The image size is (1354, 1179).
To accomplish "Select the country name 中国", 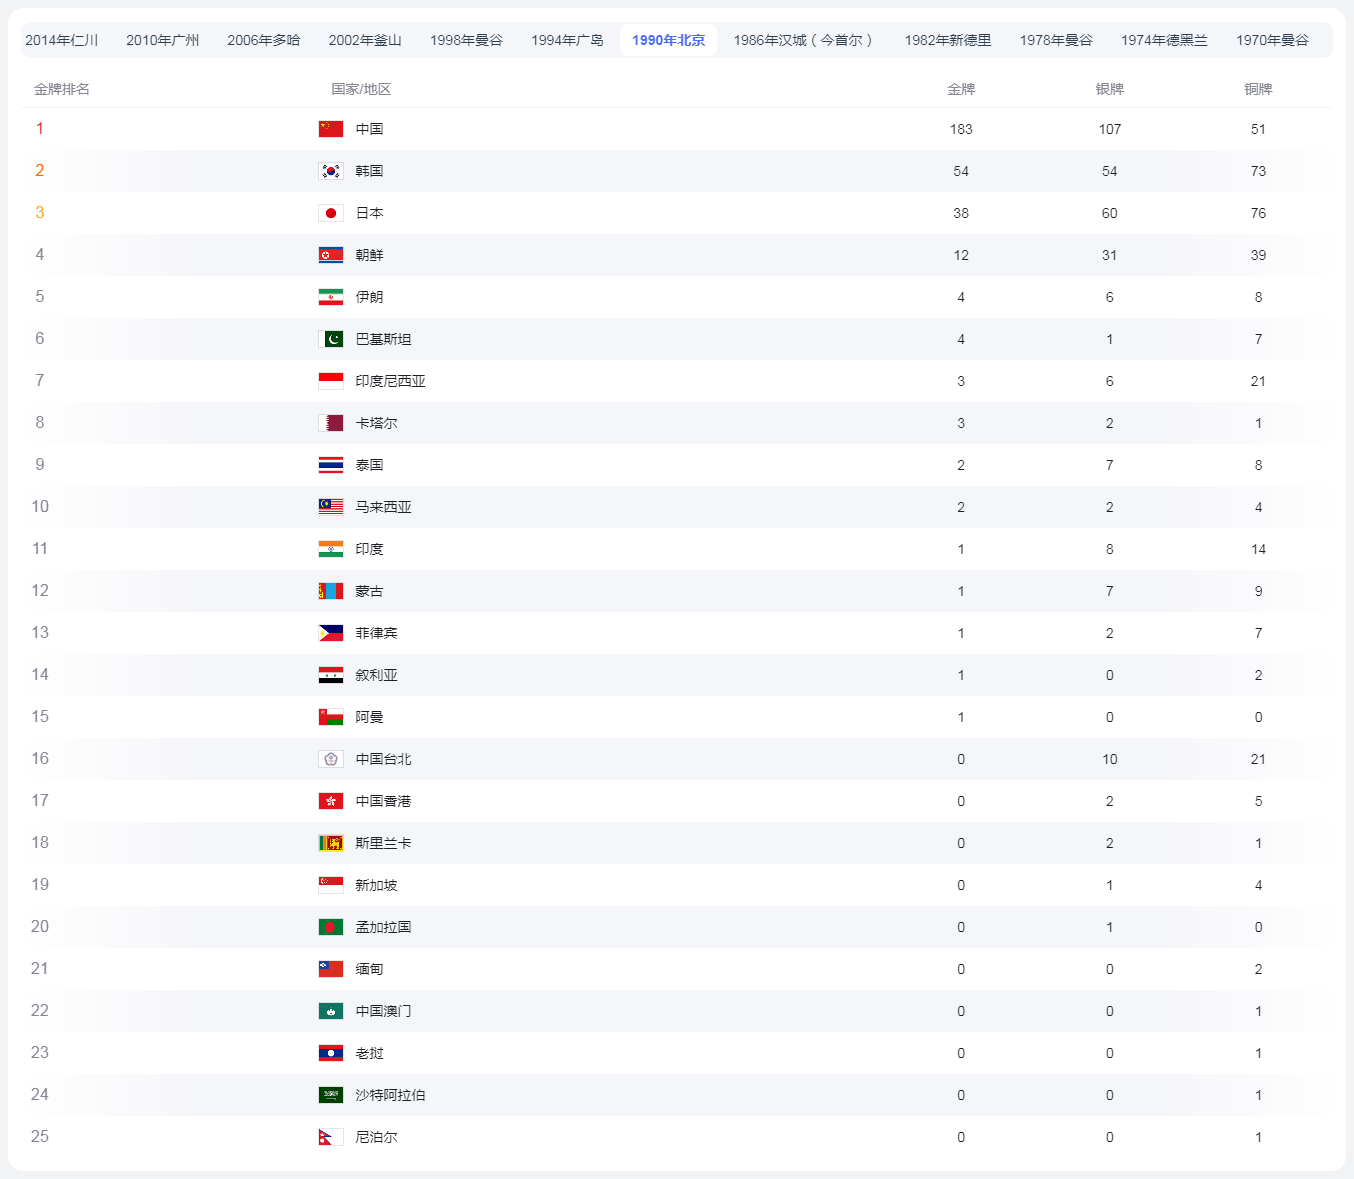I will pyautogui.click(x=370, y=129).
